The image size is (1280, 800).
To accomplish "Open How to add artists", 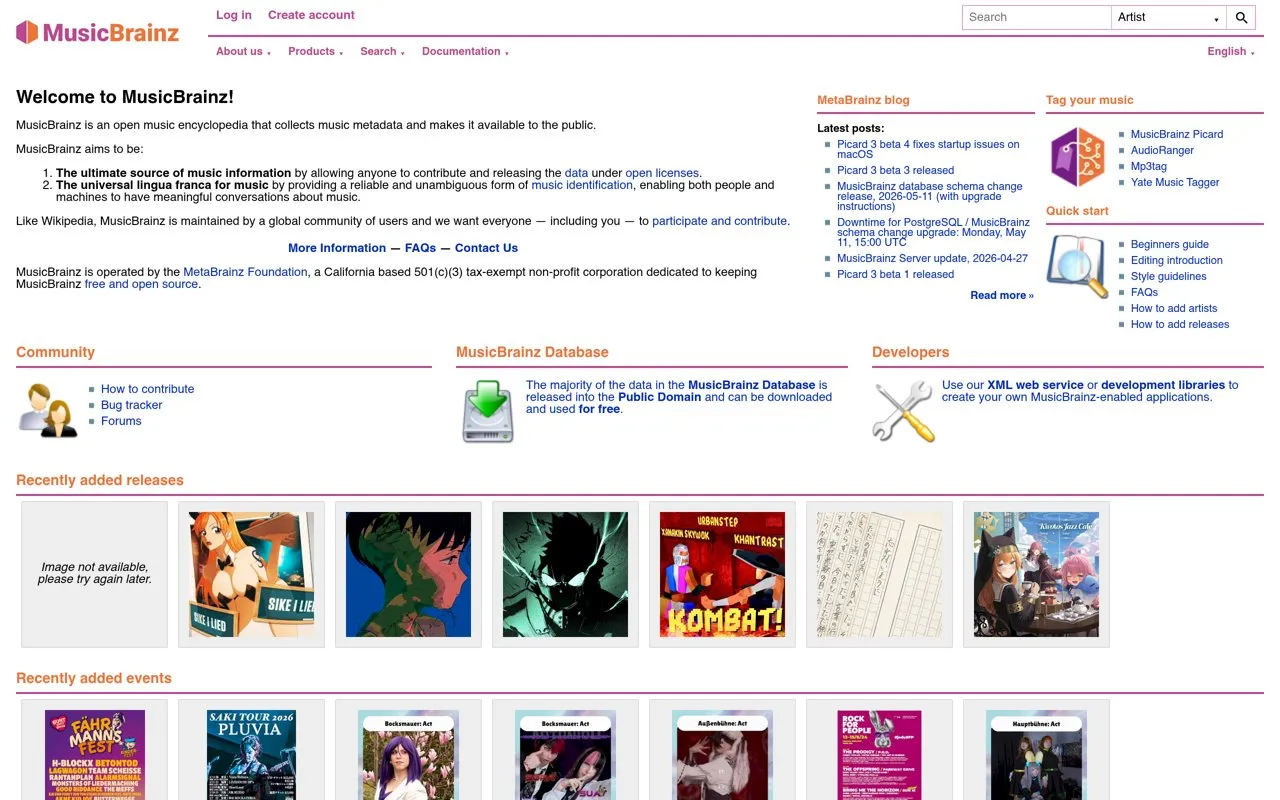I will pos(1174,308).
